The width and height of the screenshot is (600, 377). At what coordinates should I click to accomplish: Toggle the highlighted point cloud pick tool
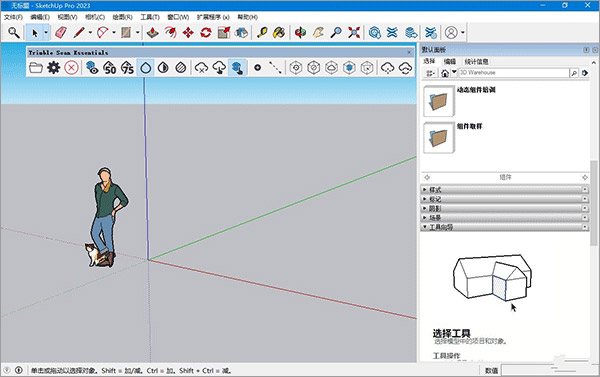pyautogui.click(x=237, y=68)
